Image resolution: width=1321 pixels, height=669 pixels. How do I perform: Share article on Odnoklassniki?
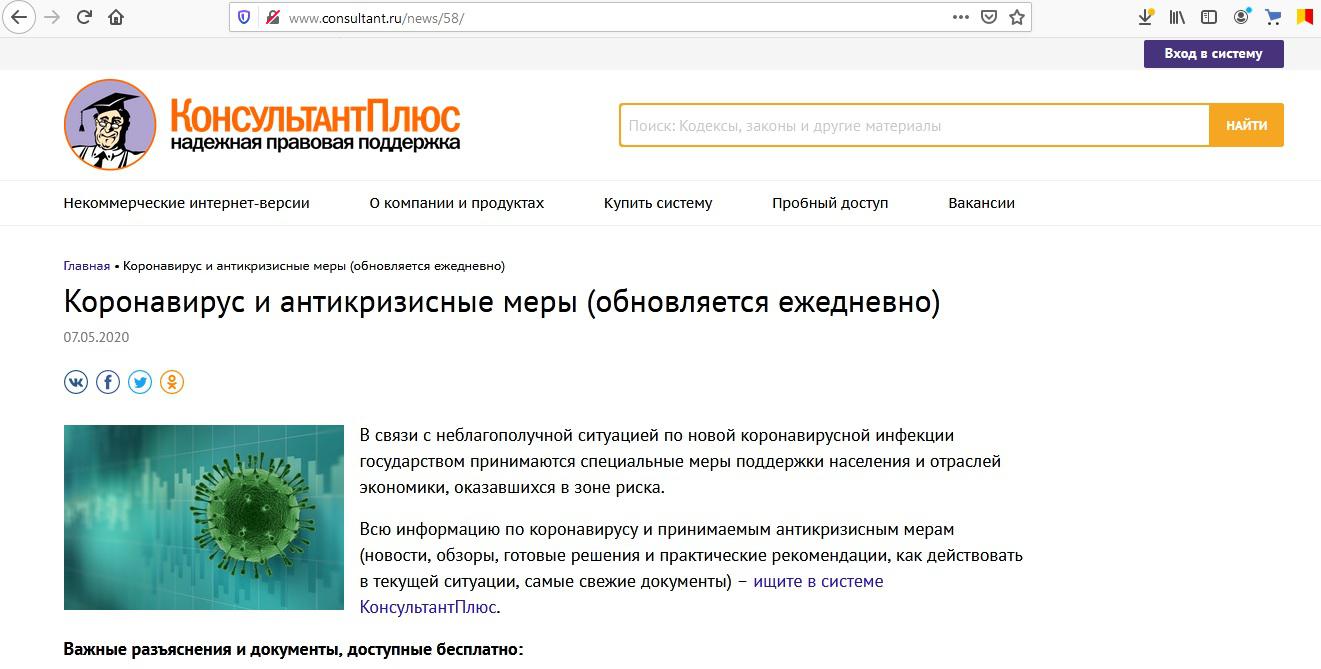pos(172,382)
